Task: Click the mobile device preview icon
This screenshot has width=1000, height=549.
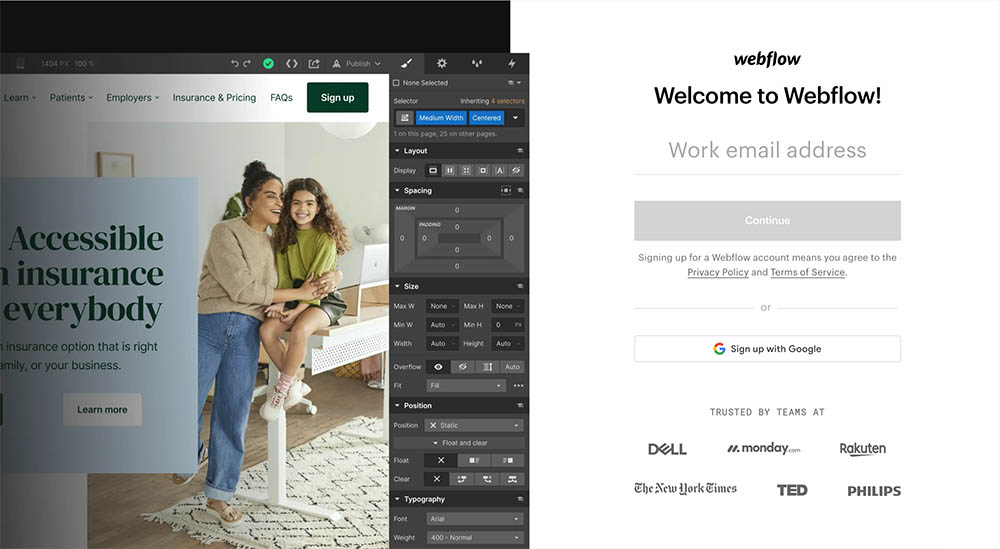Action: click(x=20, y=63)
